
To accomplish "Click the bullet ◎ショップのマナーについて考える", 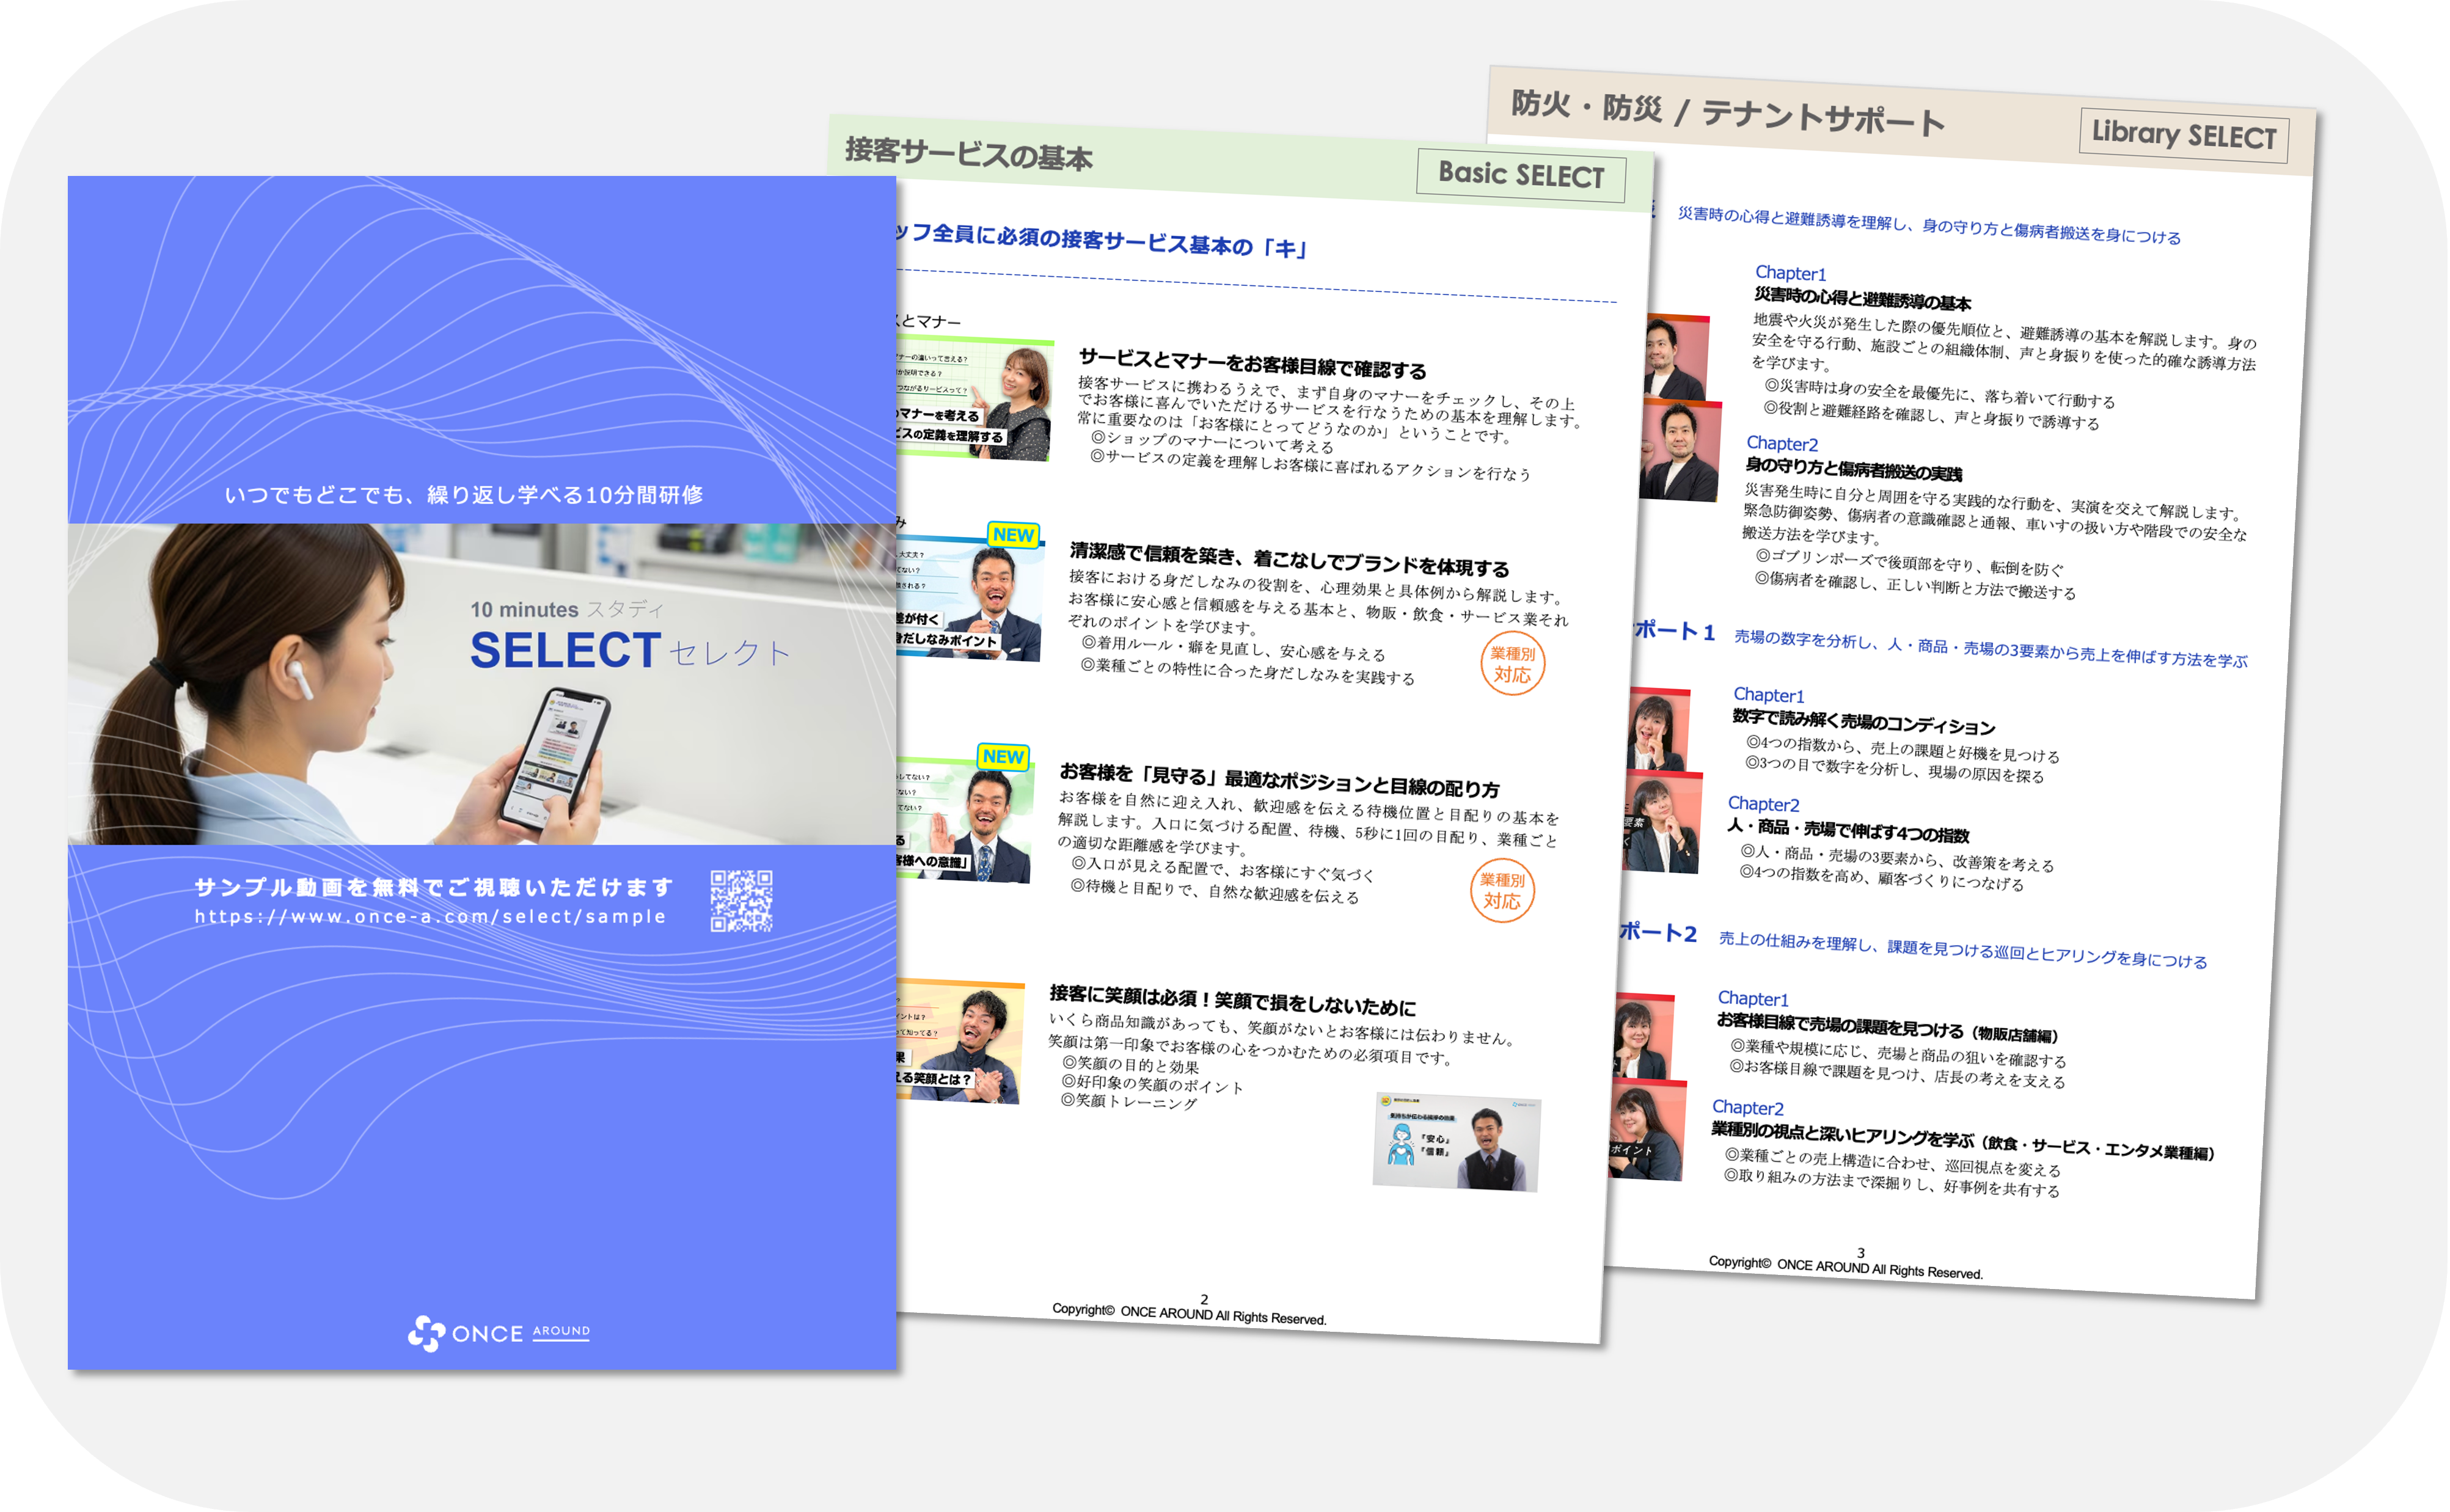I will click(1212, 442).
